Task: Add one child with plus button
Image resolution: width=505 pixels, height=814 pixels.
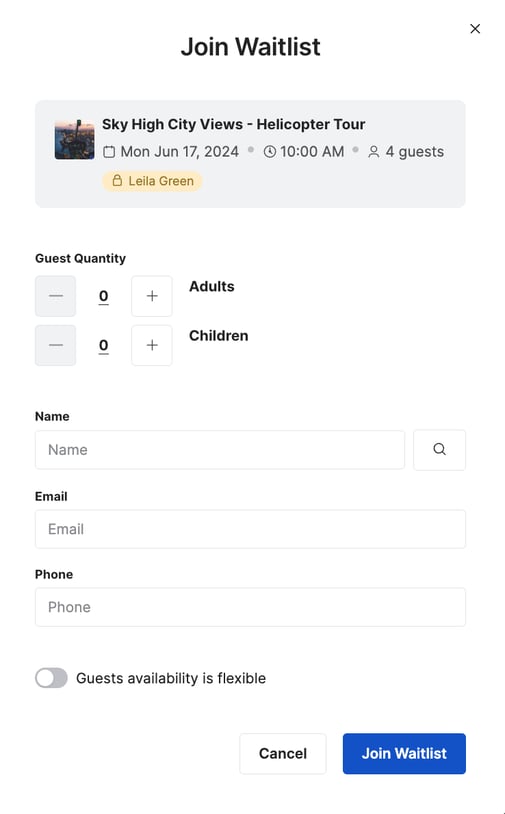Action: pos(152,345)
